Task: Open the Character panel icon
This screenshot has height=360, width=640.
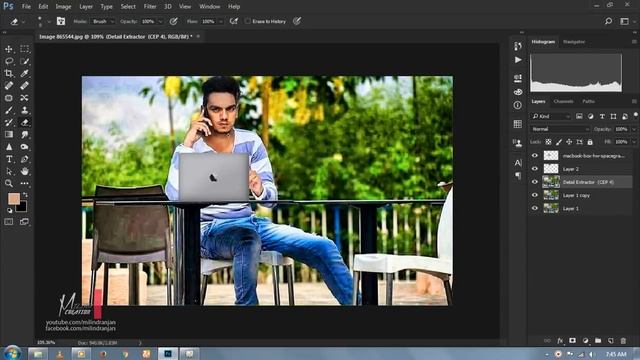Action: click(518, 162)
